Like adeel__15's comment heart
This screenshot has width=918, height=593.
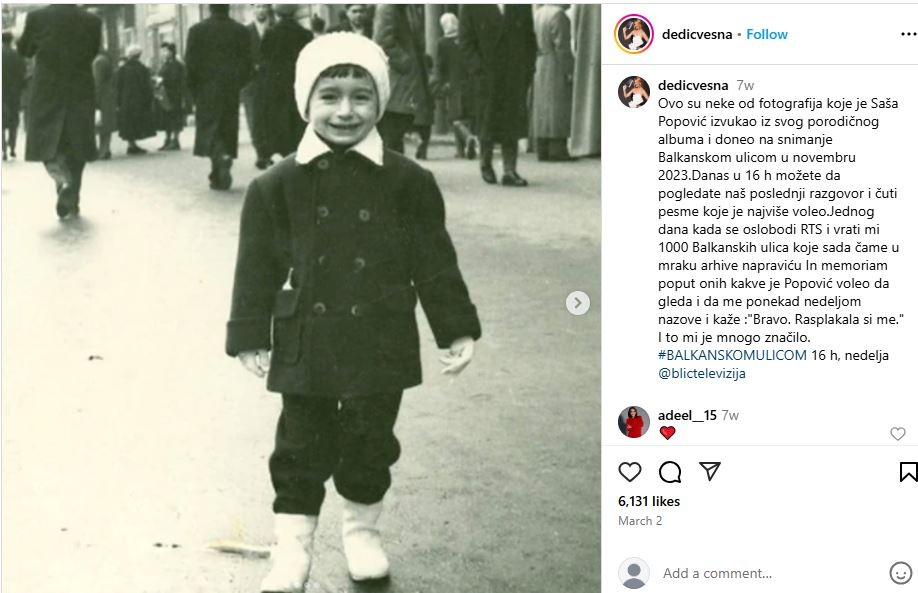coord(898,434)
